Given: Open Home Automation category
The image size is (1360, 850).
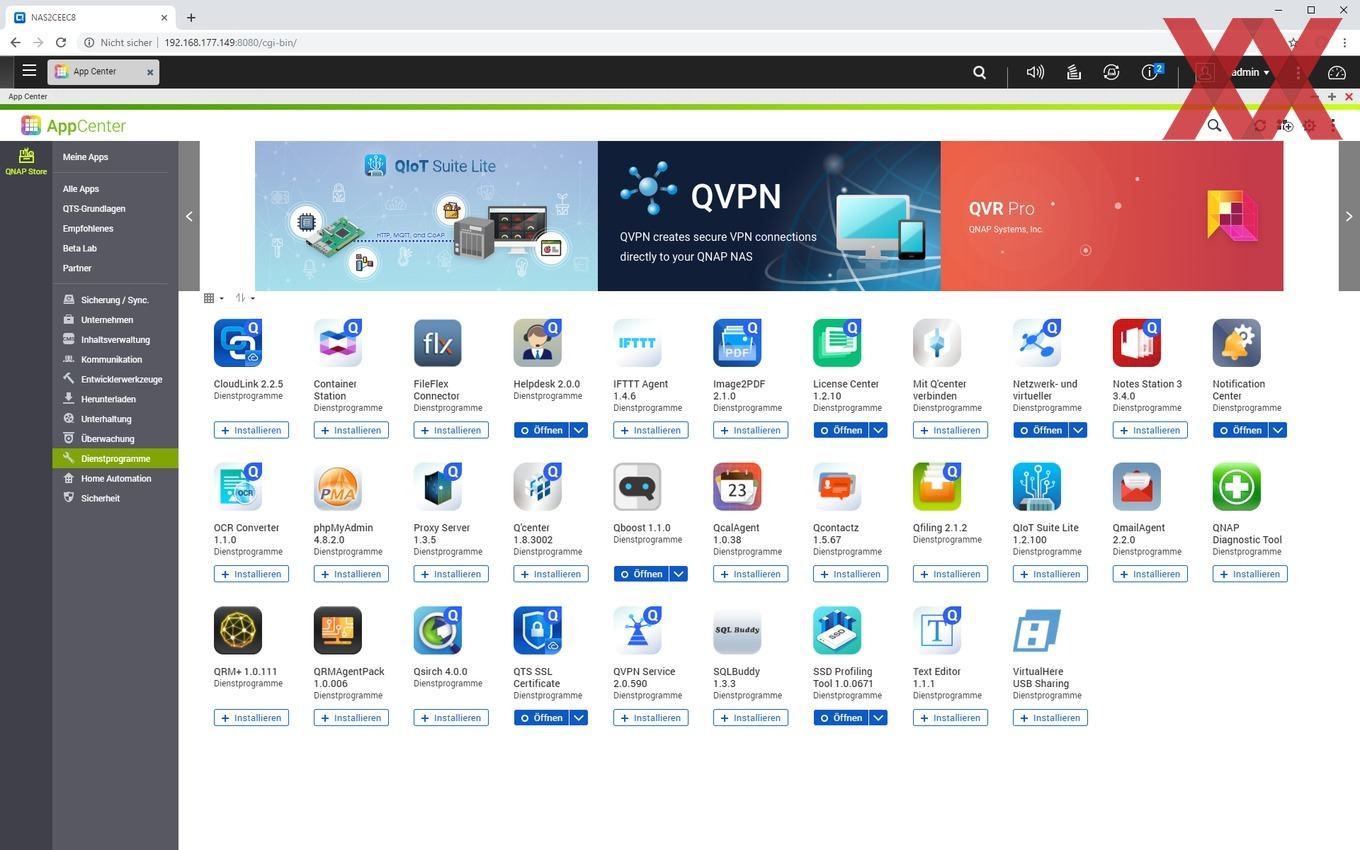Looking at the screenshot, I should point(115,478).
